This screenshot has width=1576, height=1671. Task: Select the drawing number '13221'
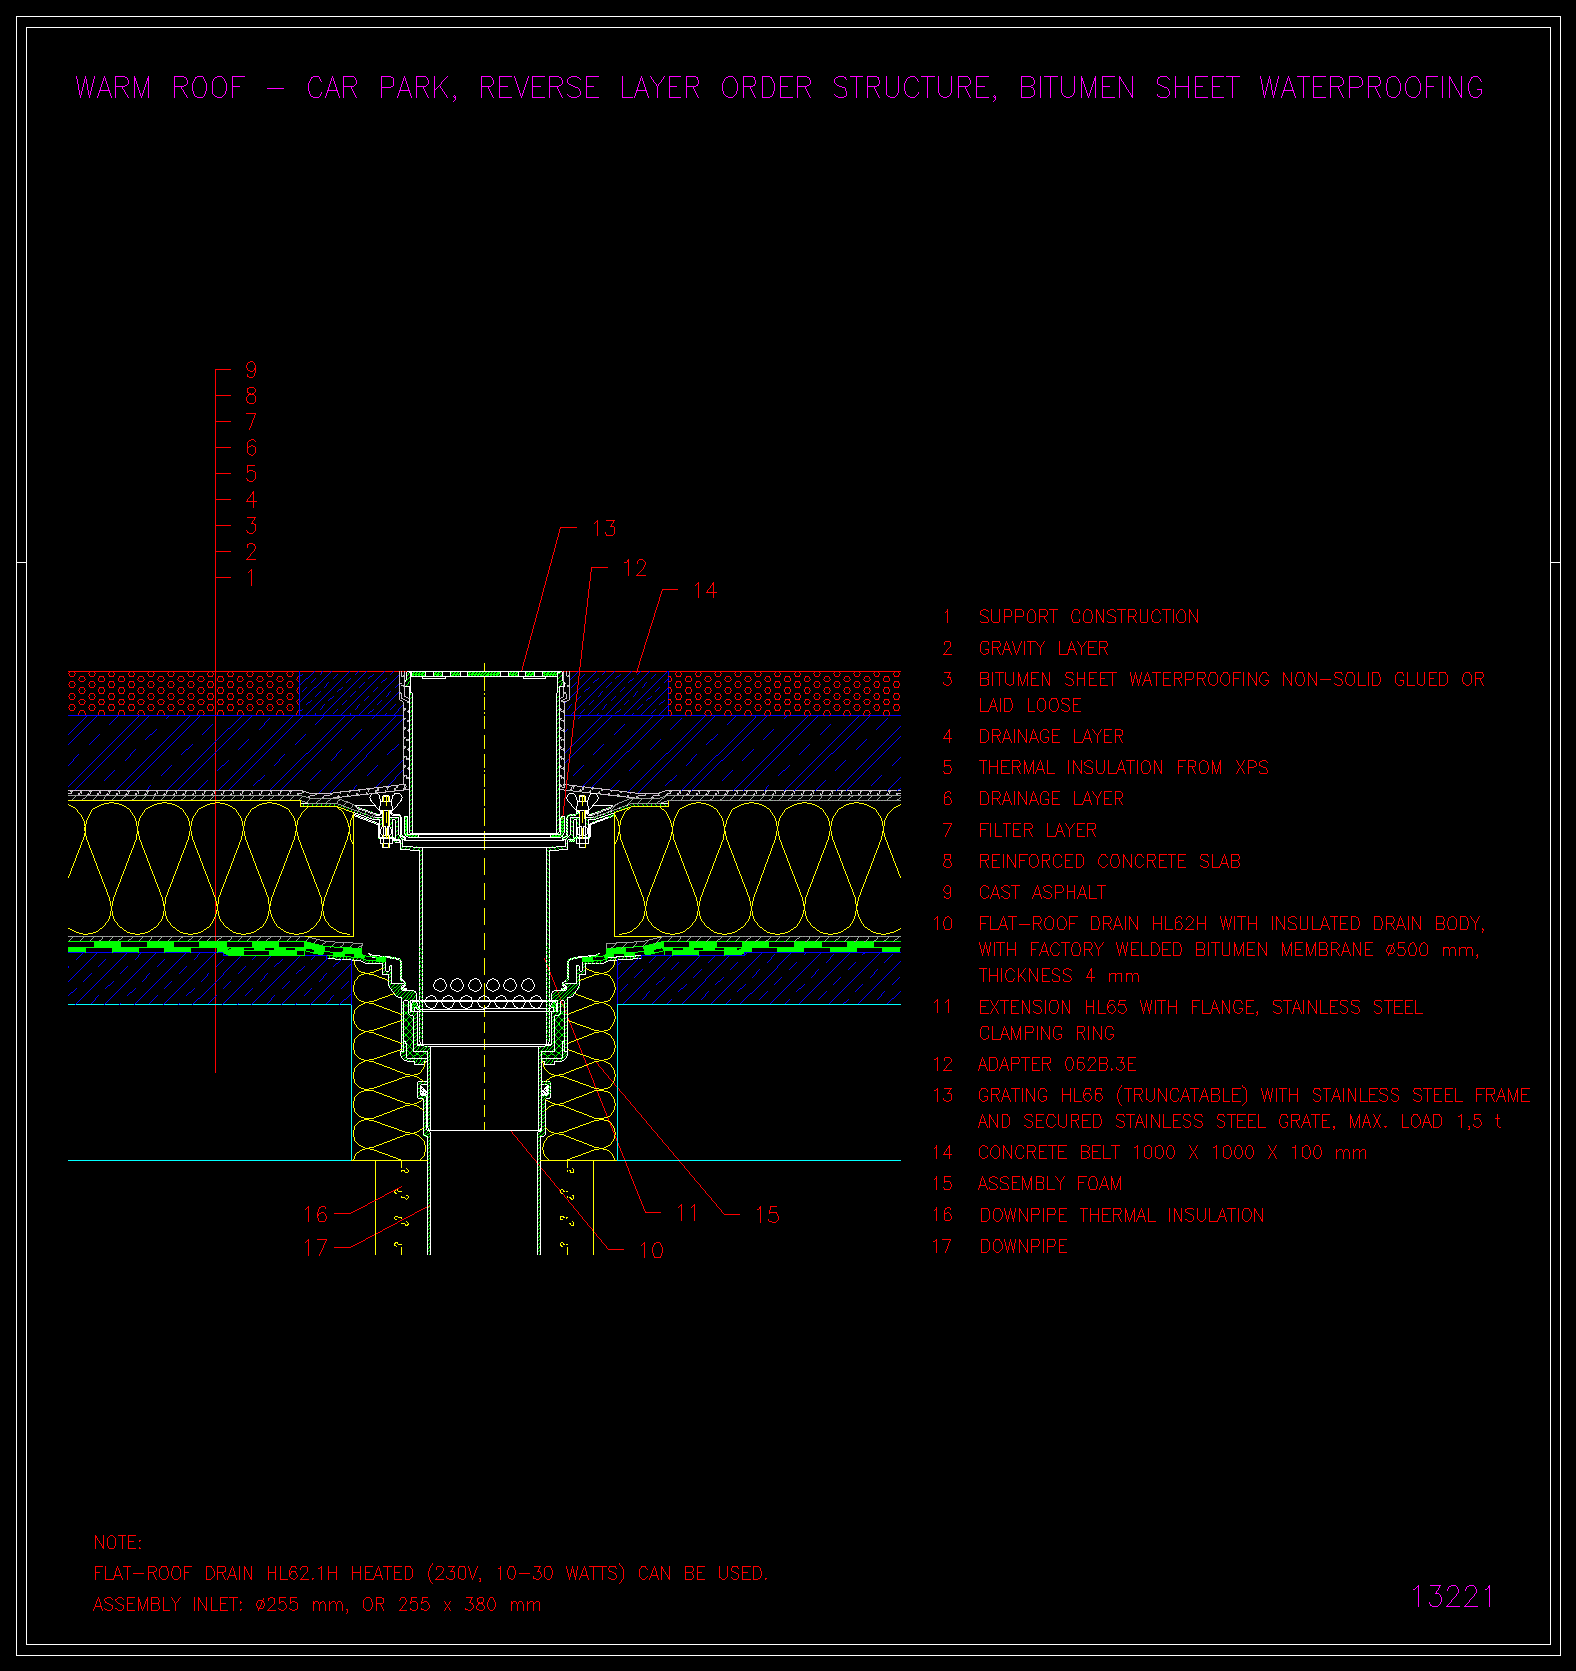pyautogui.click(x=1453, y=1597)
